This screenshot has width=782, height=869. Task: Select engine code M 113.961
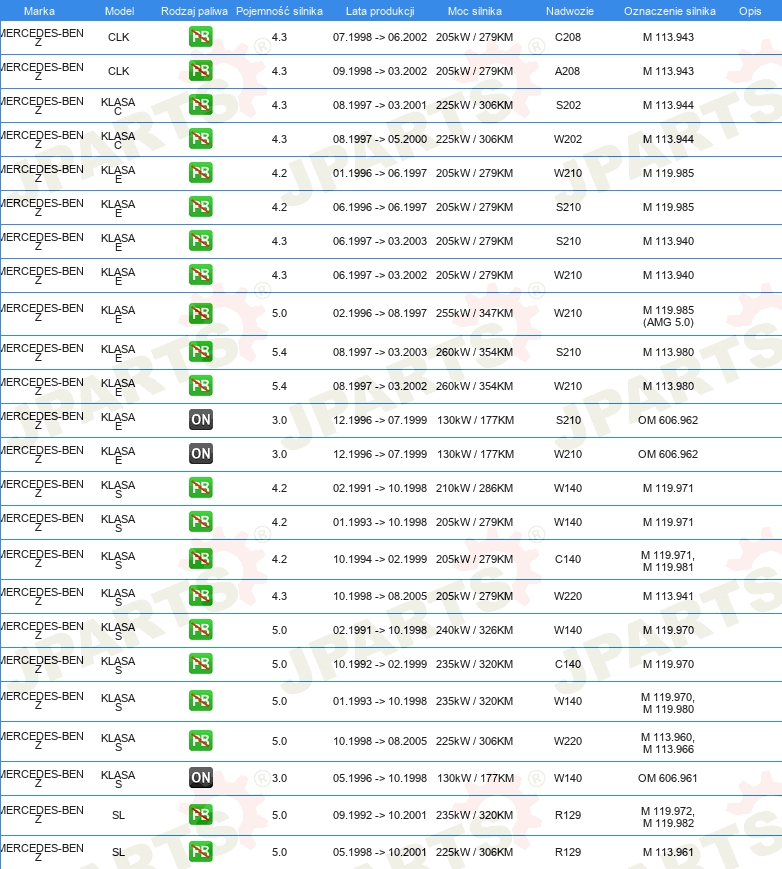[668, 852]
